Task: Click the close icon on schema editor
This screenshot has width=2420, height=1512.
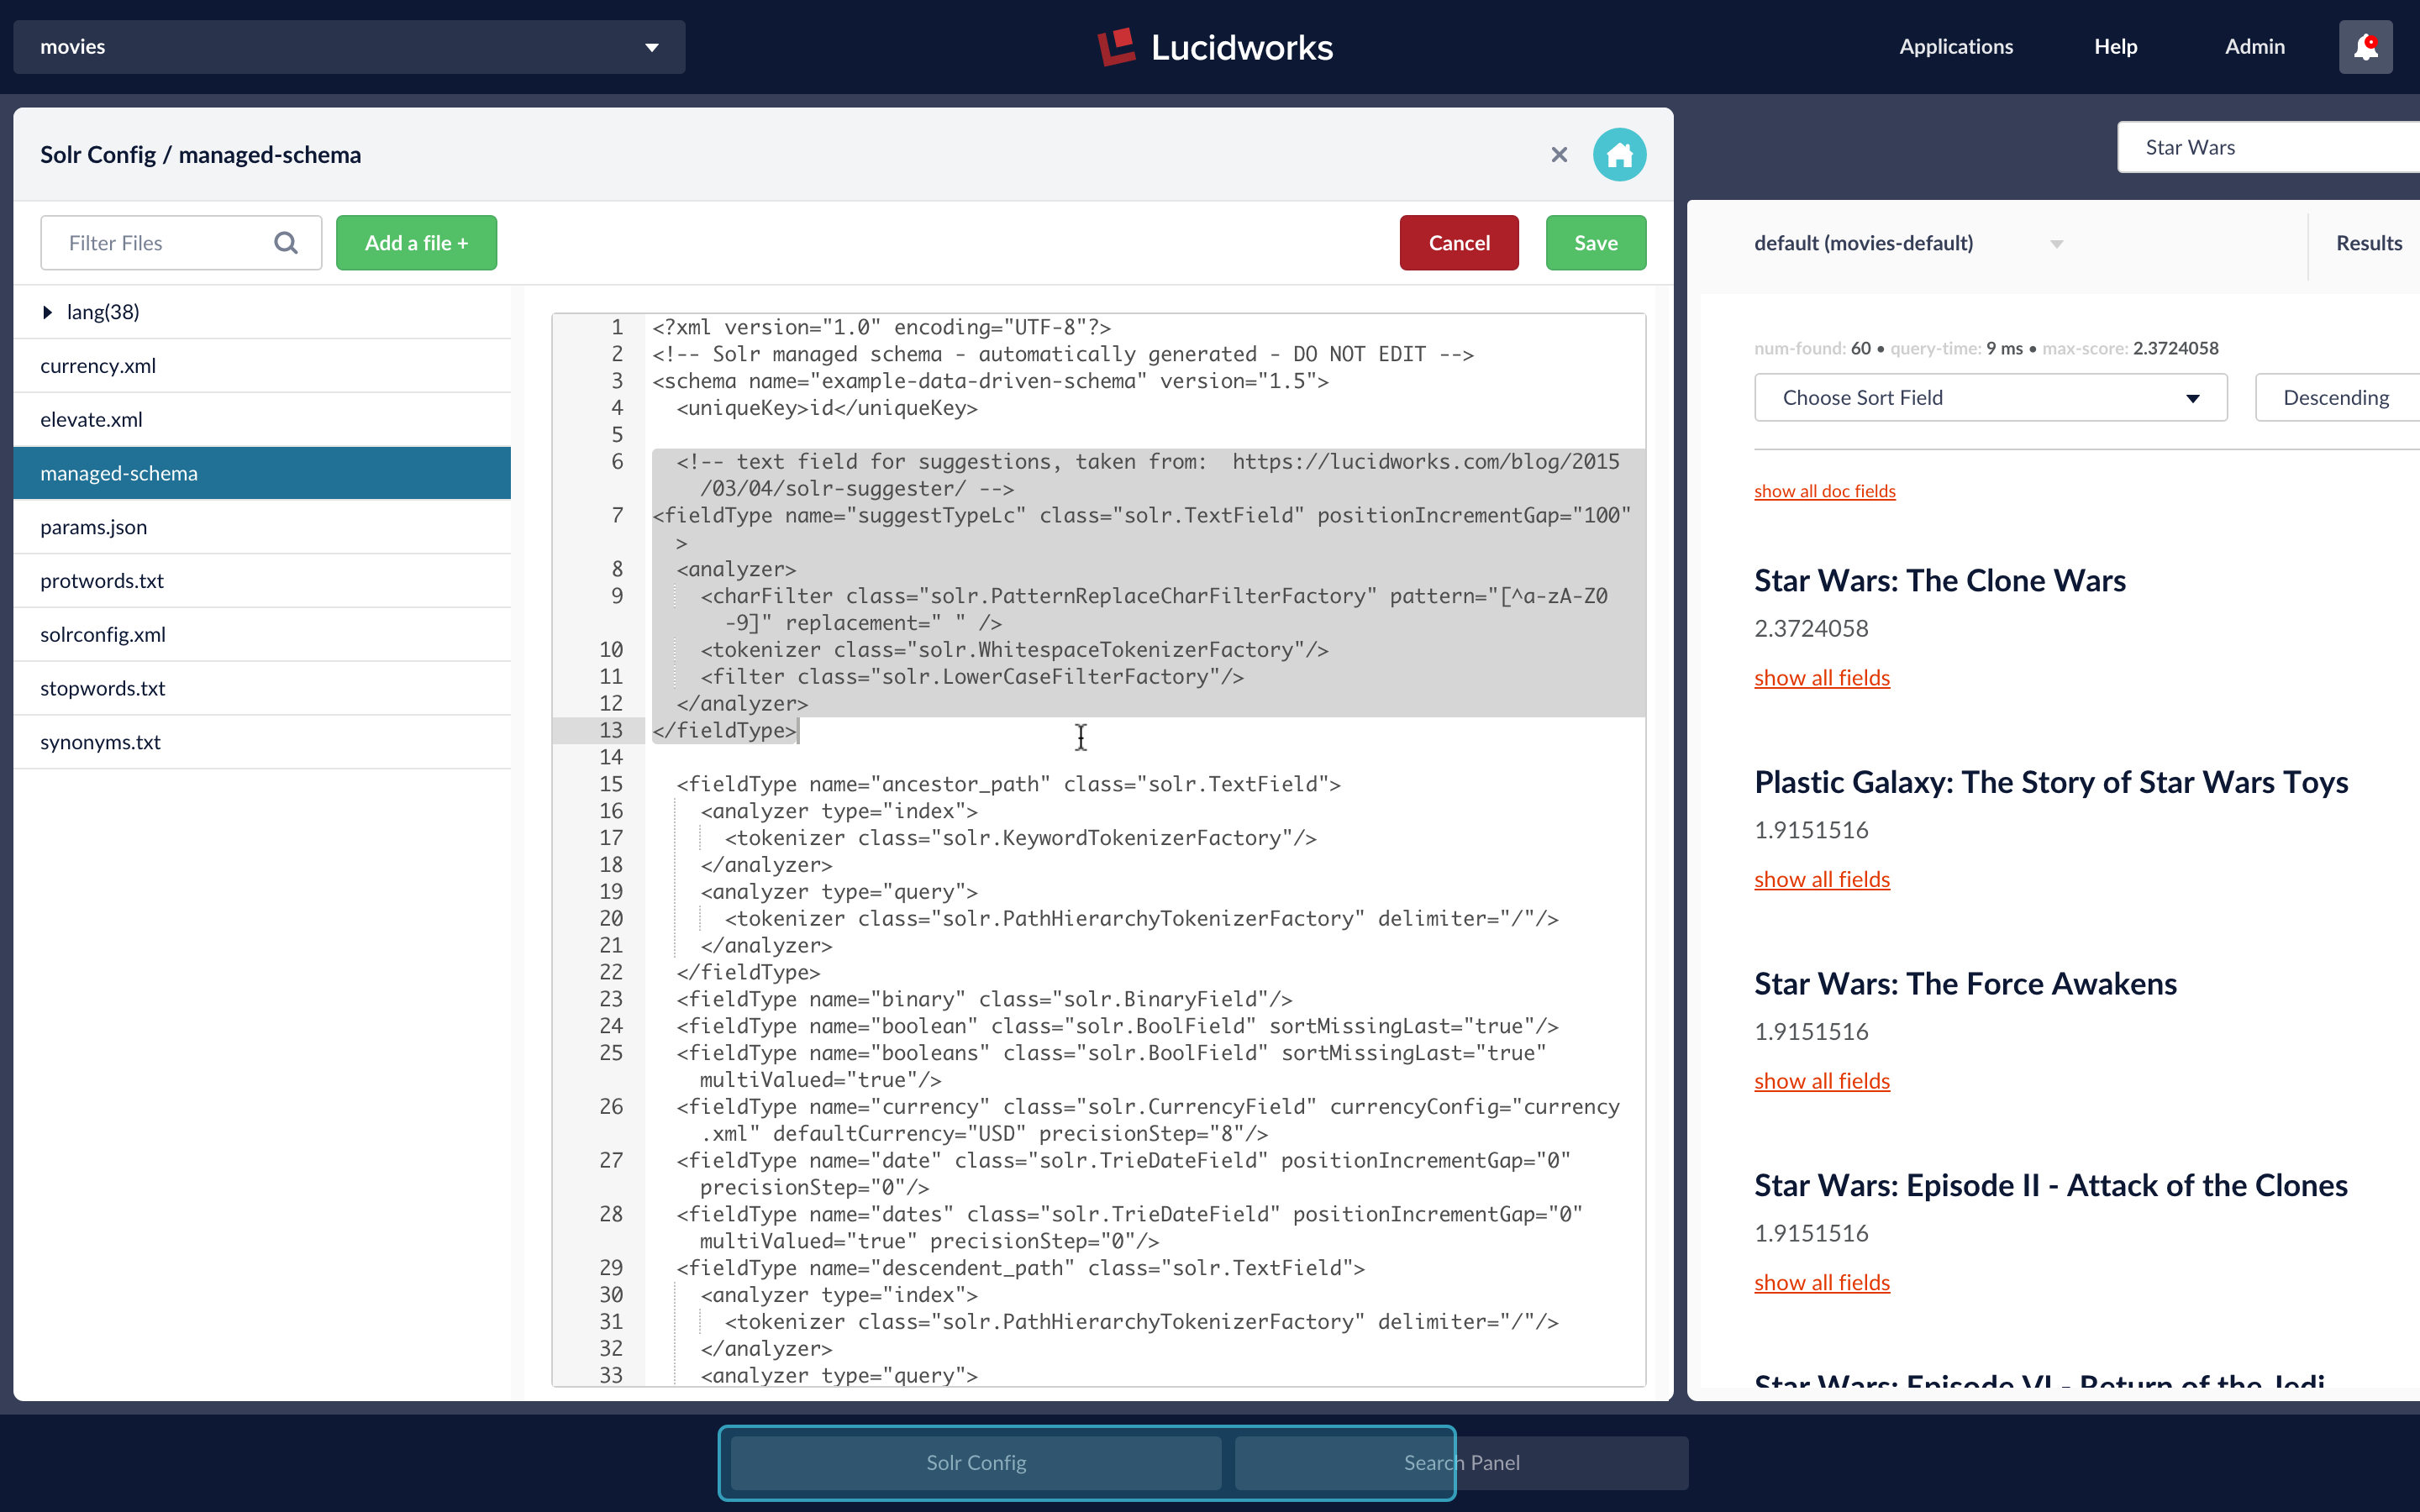Action: click(1560, 153)
